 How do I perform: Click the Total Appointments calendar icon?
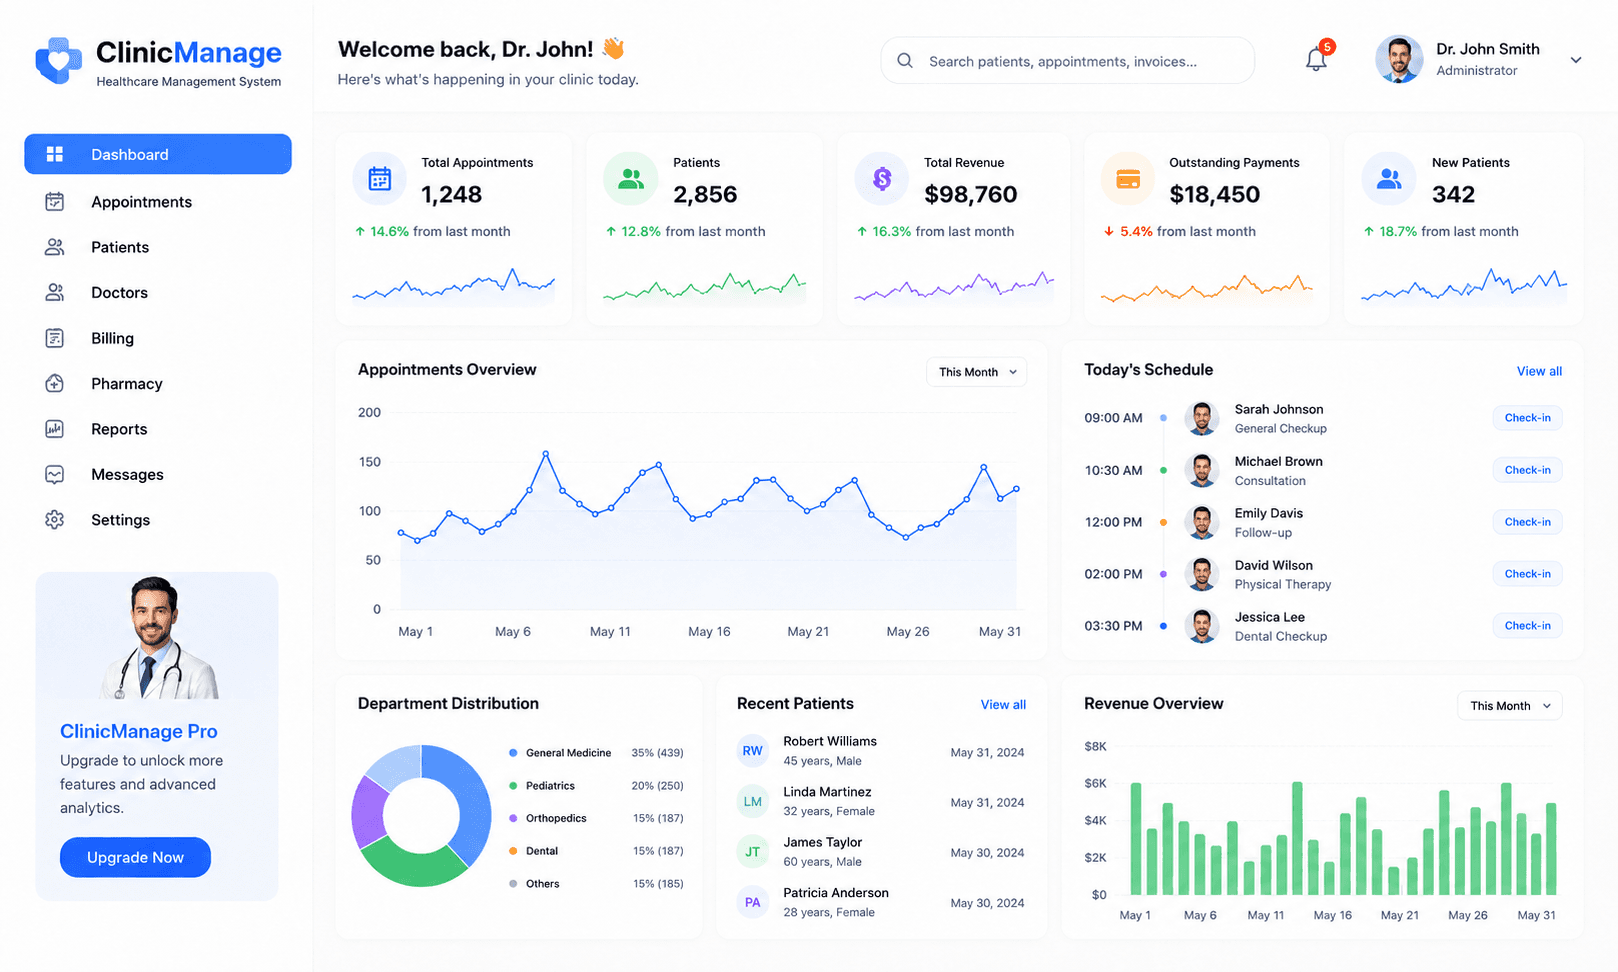380,179
